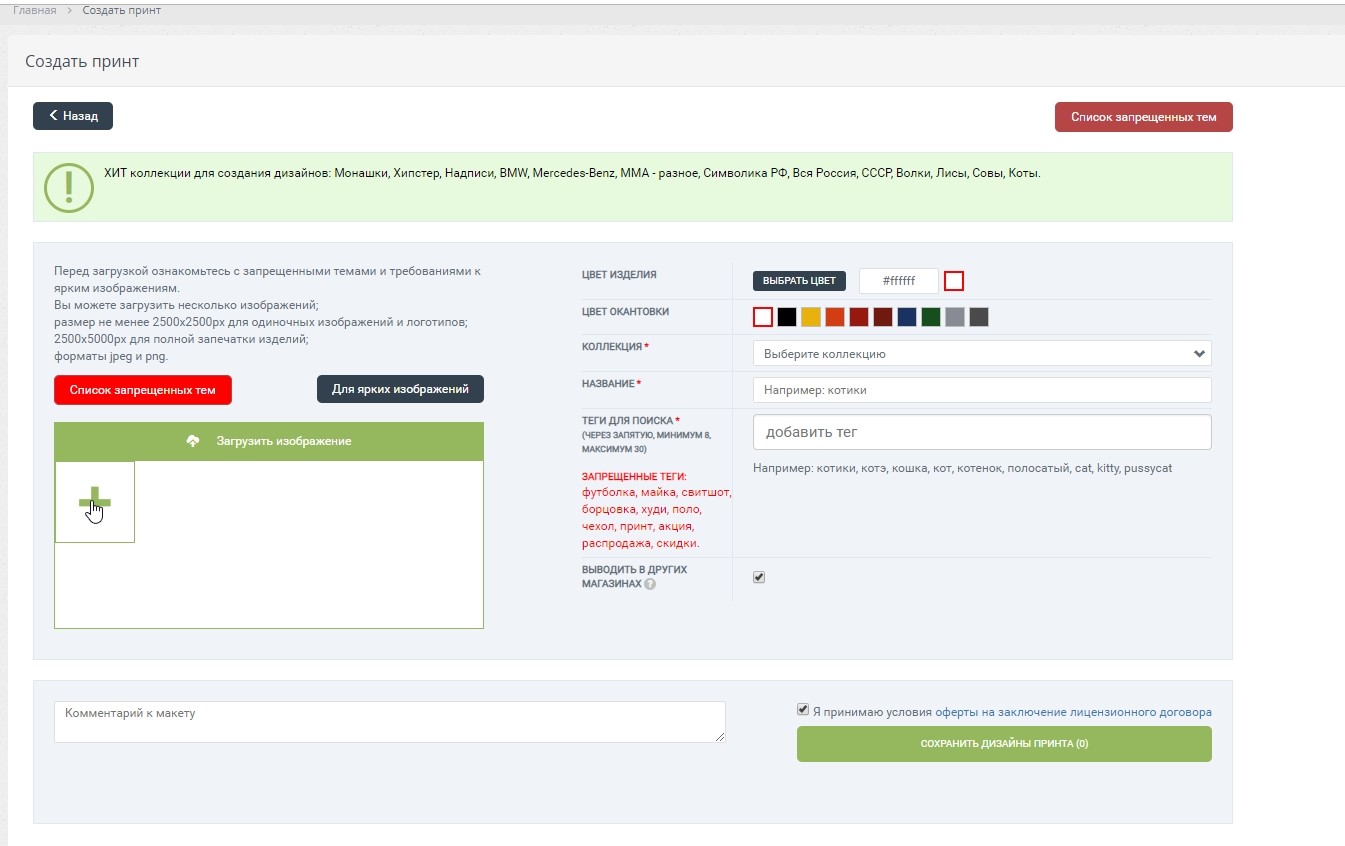
Task: Go to 'Главная' in the breadcrumb
Action: tap(34, 10)
